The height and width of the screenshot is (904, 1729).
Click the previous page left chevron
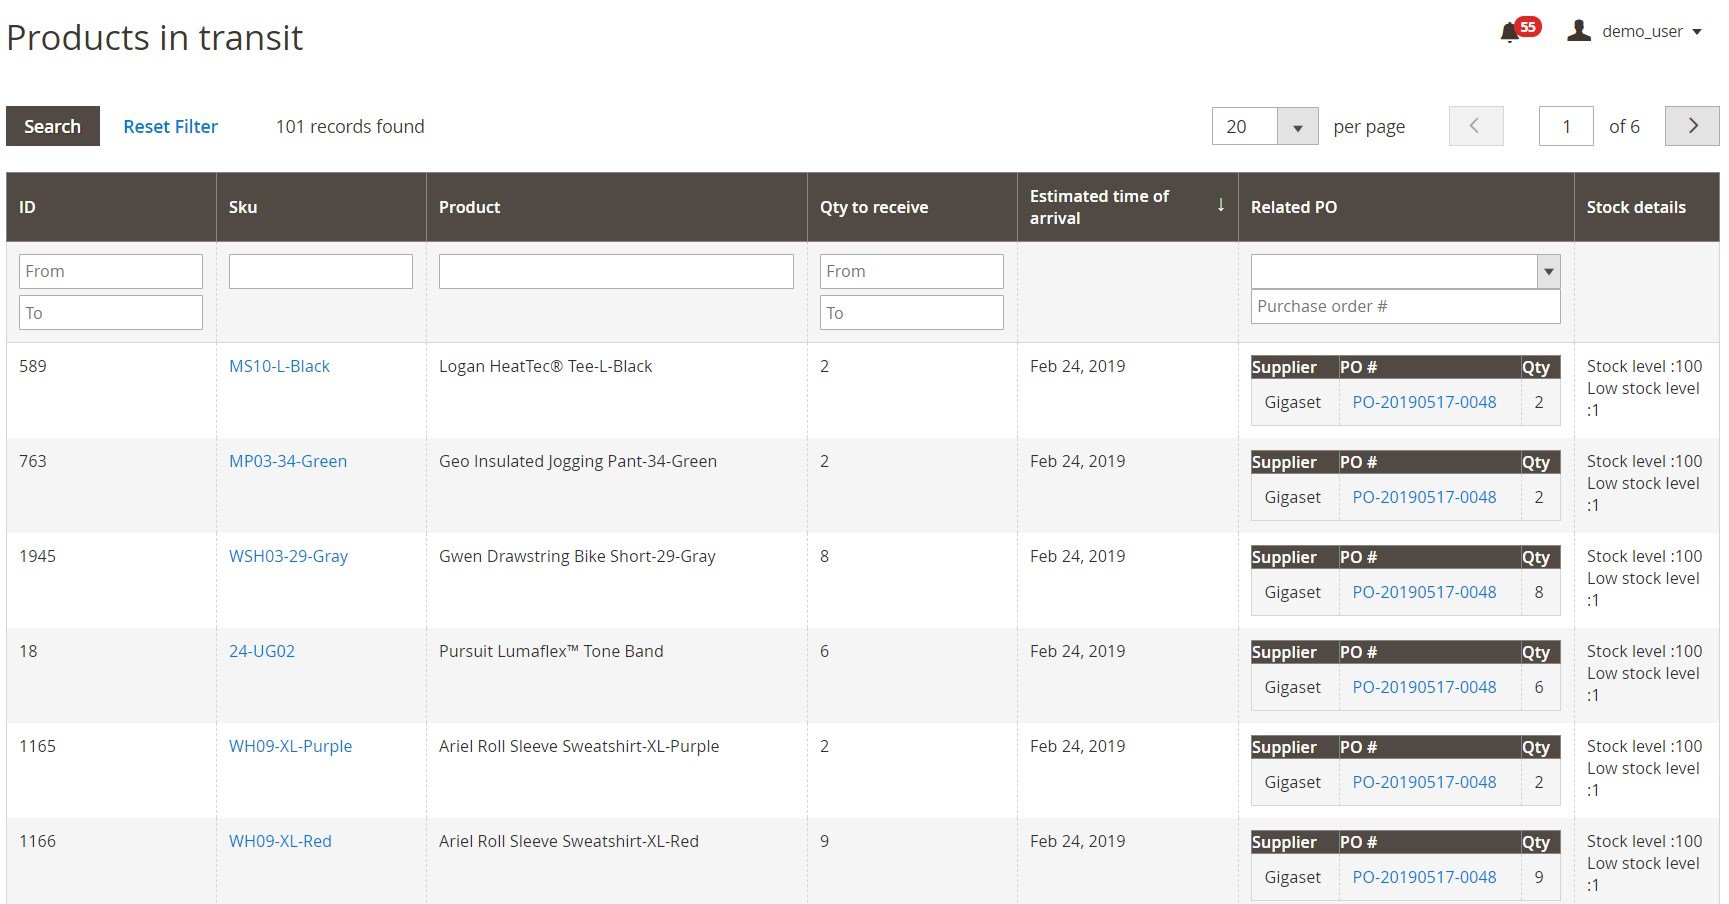(x=1476, y=126)
